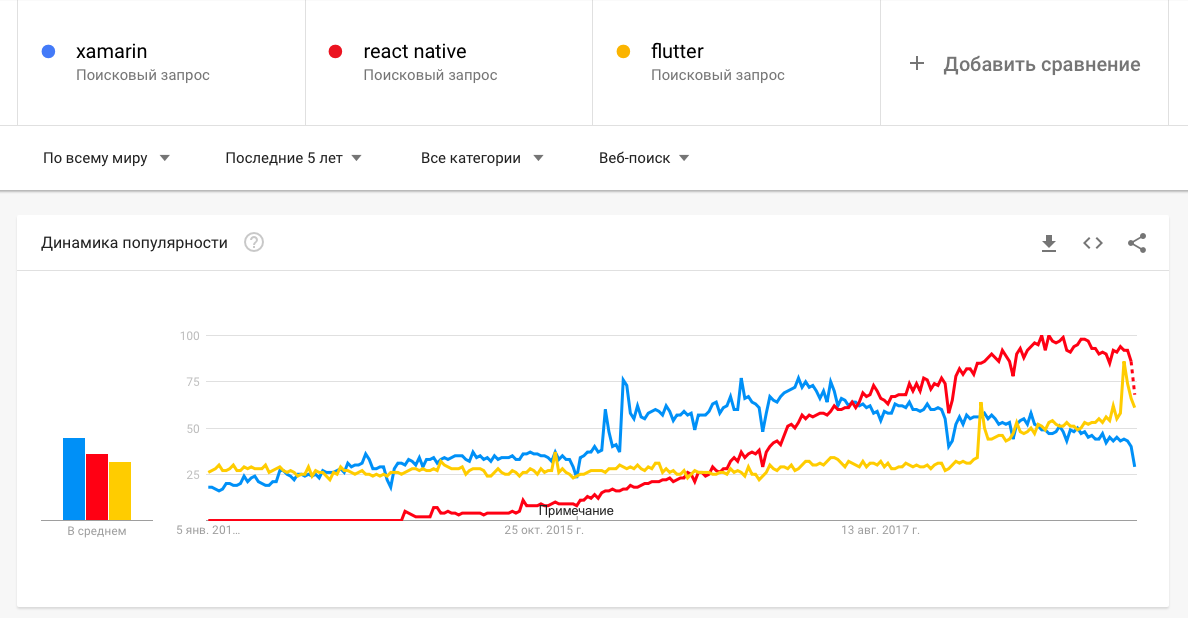
Task: Open the Веб-поиск search type dropdown
Action: [x=644, y=158]
